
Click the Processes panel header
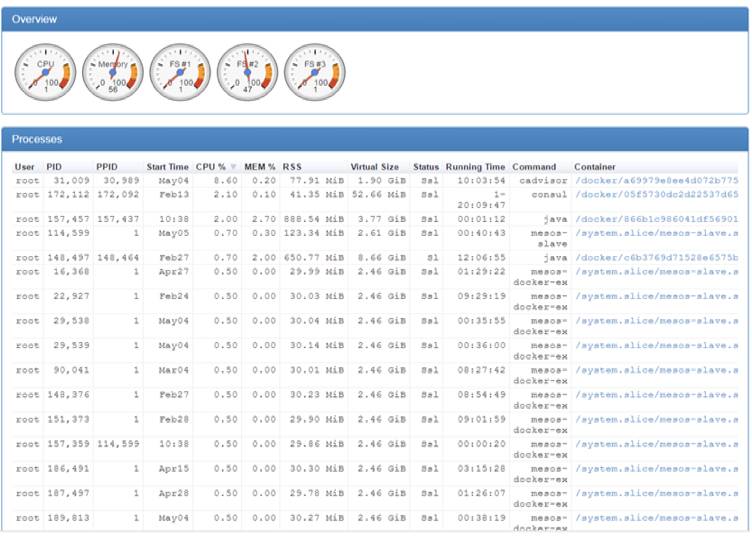tap(375, 139)
